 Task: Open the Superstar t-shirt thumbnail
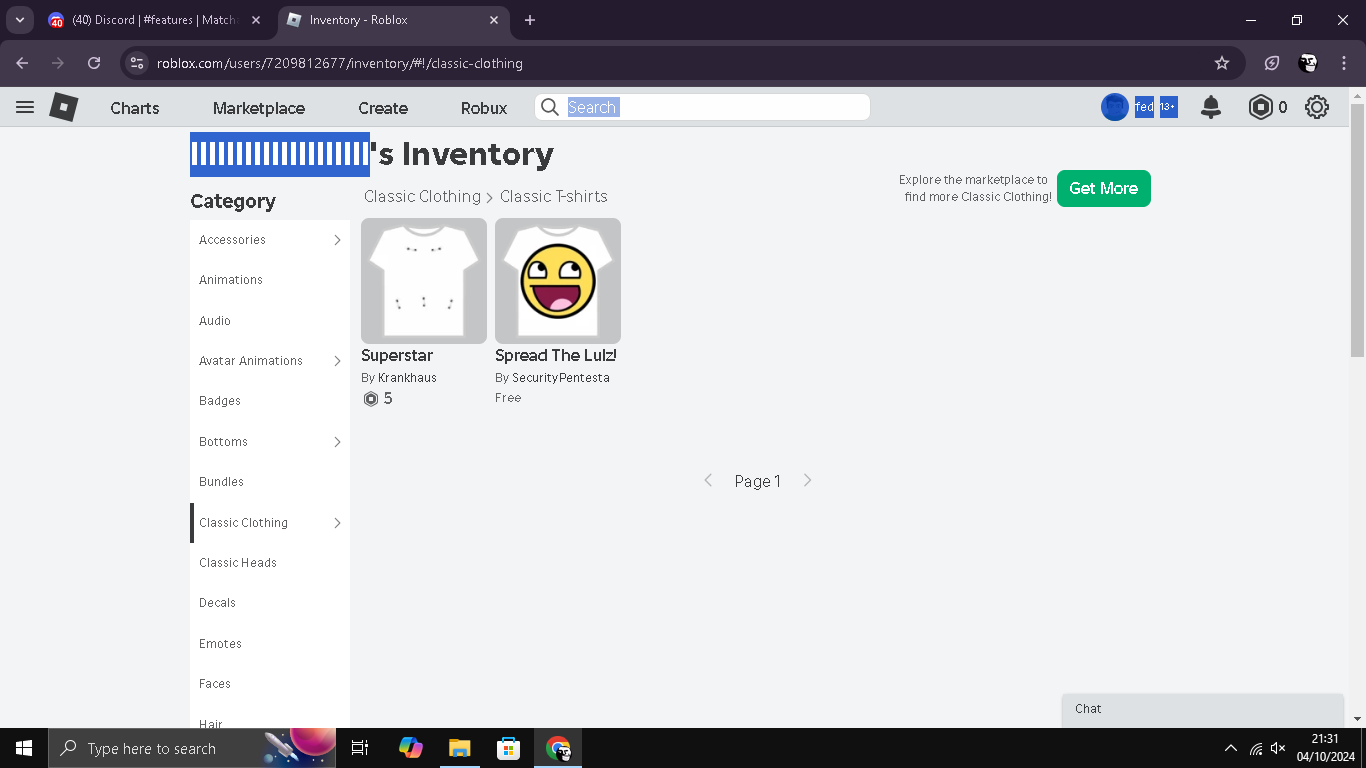(x=424, y=281)
